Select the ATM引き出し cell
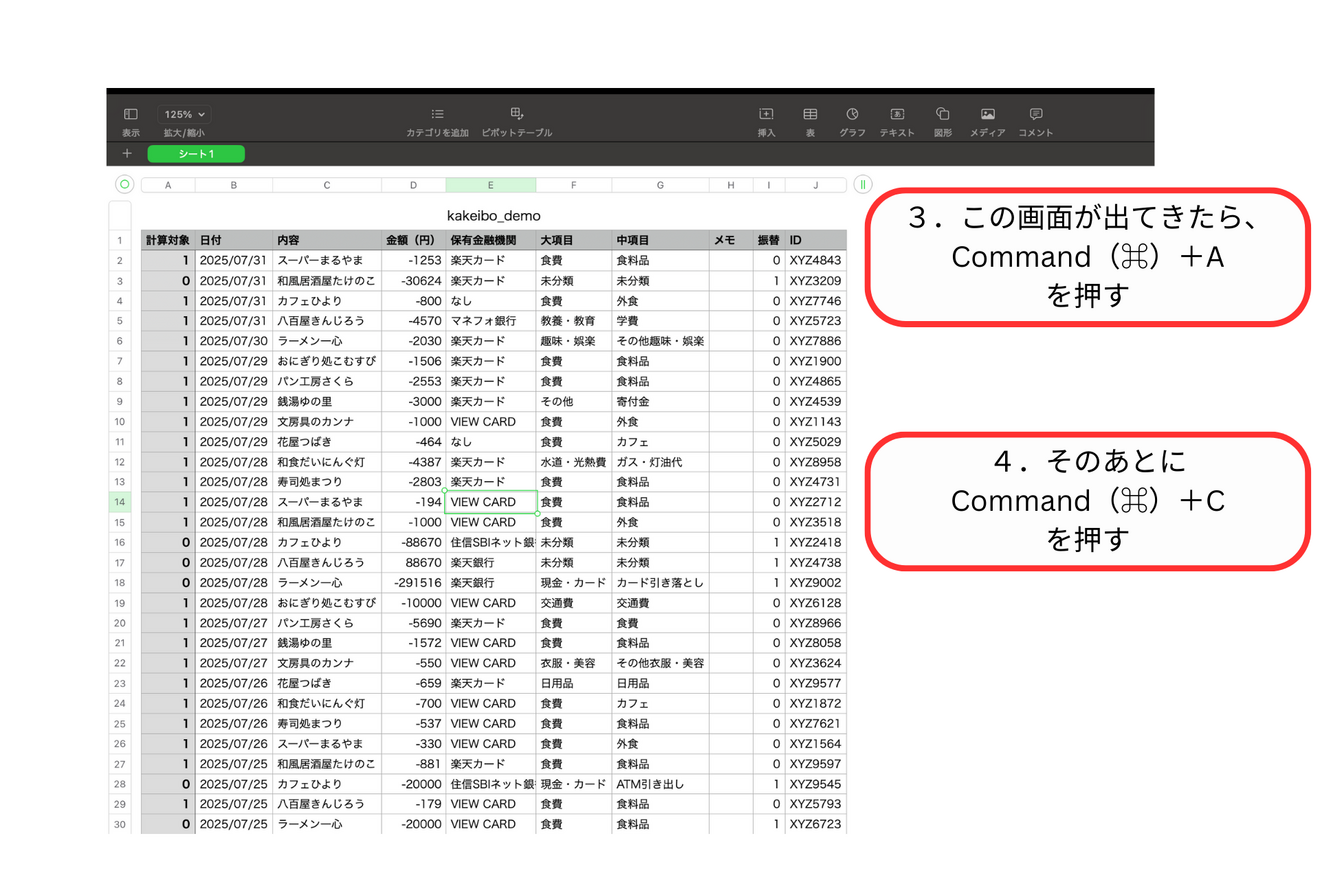Image resolution: width=1320 pixels, height=880 pixels. click(x=660, y=784)
